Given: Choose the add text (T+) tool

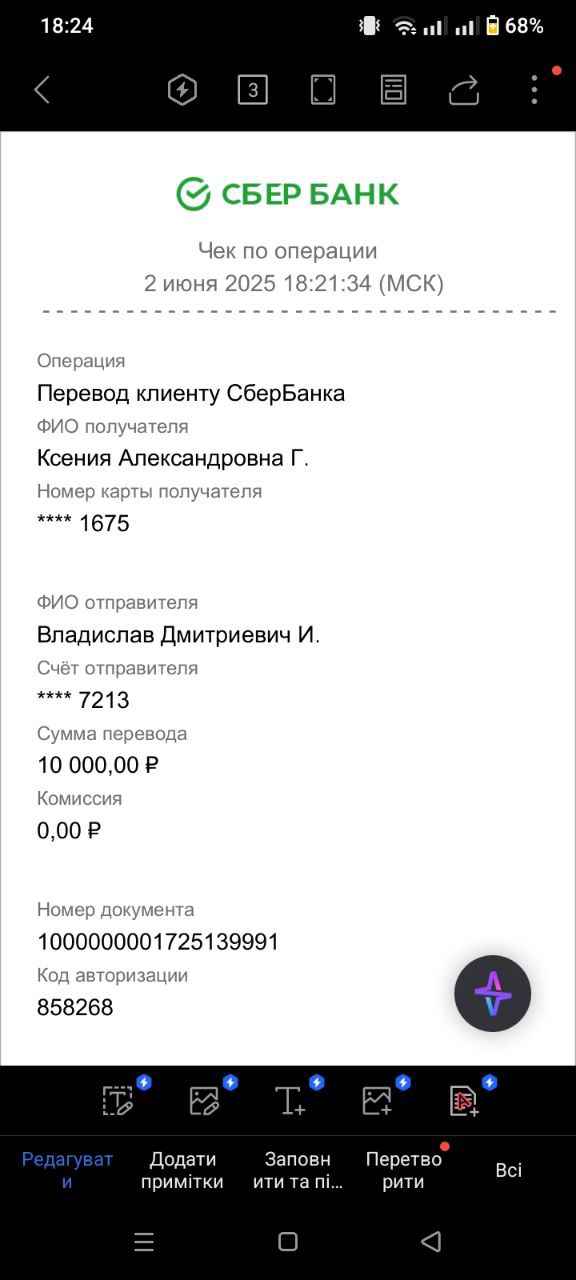Looking at the screenshot, I should click(x=290, y=1100).
